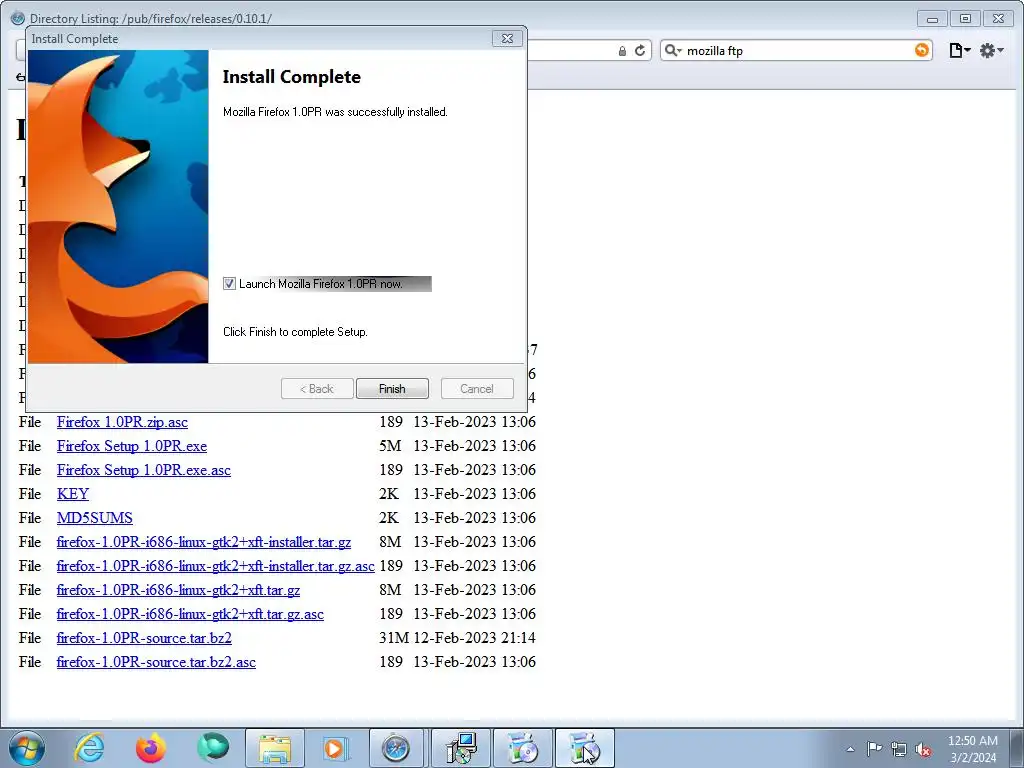Open the Firefox 1.0PR.zip.asc link
1024x768 pixels.
tap(122, 422)
